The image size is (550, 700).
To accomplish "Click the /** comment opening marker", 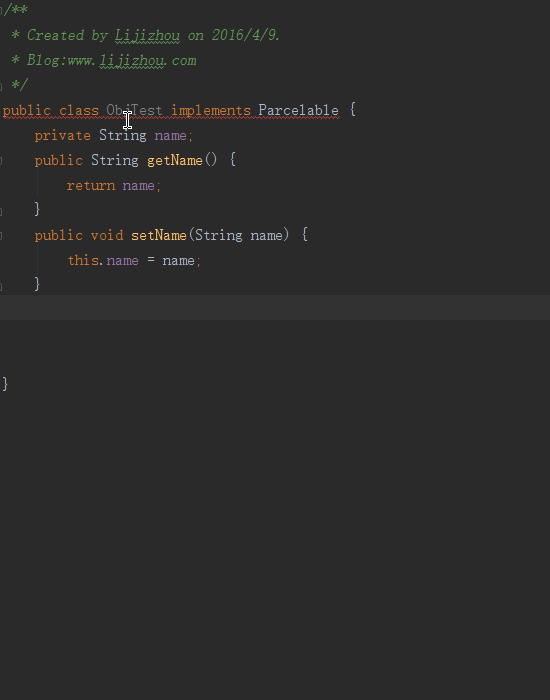I will click(16, 10).
